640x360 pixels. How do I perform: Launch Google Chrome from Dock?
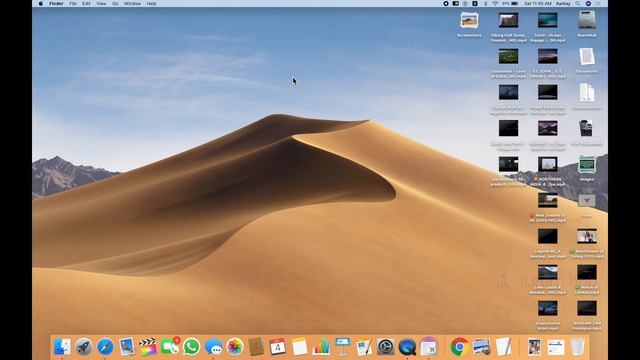459,347
